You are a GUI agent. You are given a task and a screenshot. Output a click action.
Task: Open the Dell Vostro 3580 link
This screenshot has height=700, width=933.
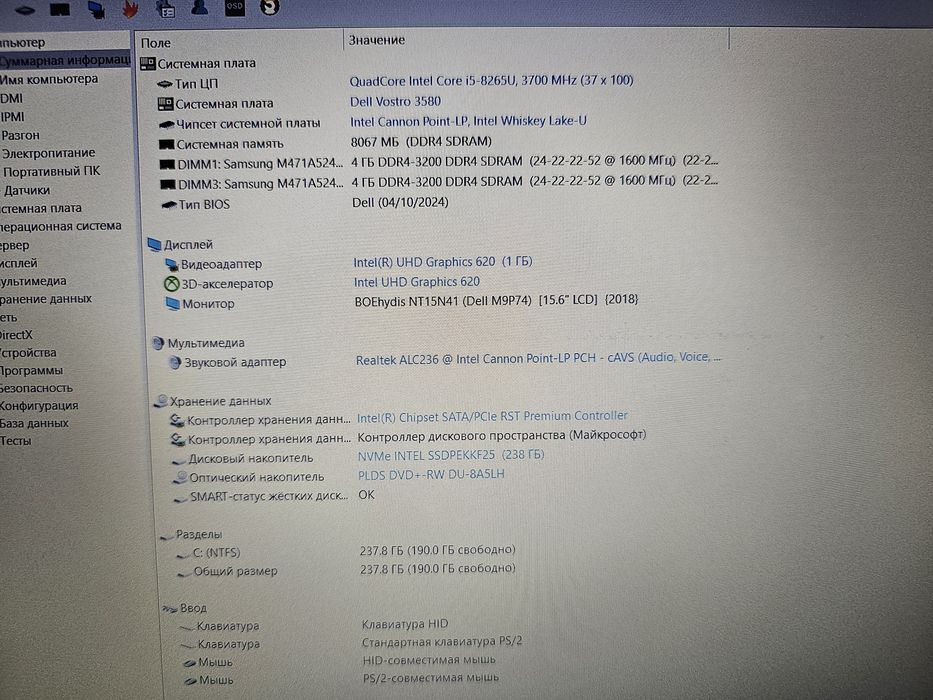coord(395,101)
